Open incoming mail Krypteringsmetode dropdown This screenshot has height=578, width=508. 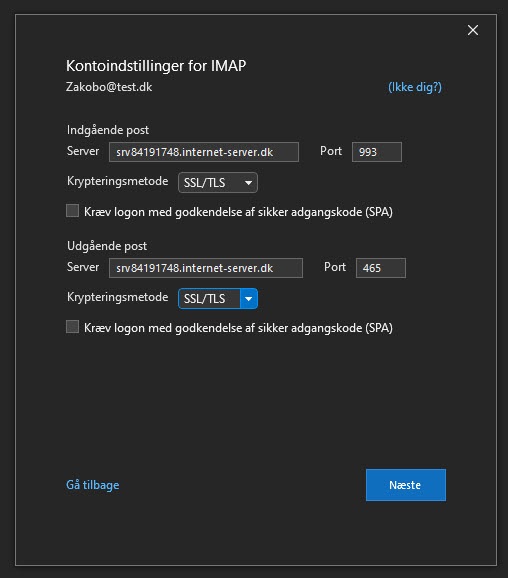point(218,182)
